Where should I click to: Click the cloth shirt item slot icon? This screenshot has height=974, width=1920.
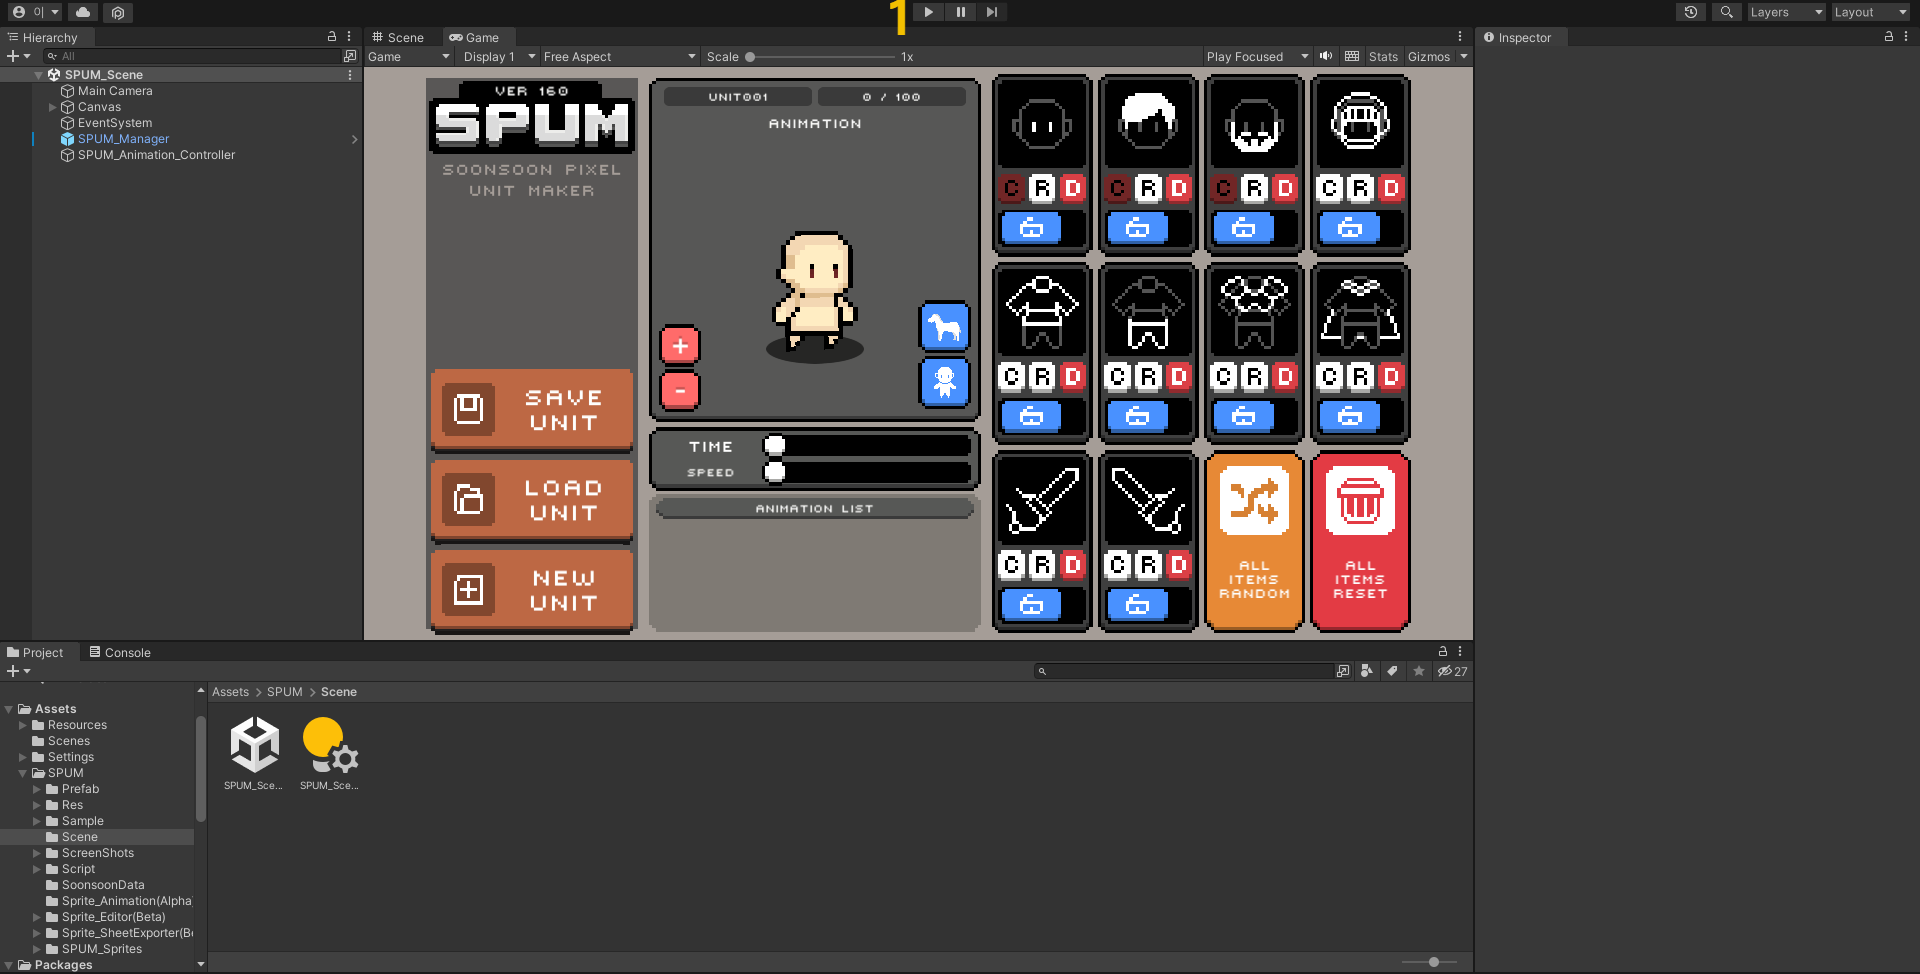[x=1042, y=312]
